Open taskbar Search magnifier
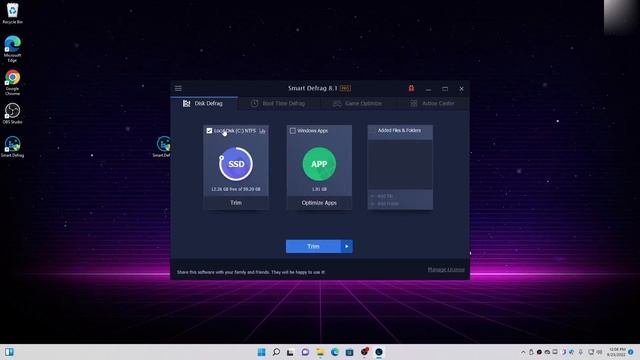This screenshot has width=640, height=360. (x=276, y=352)
